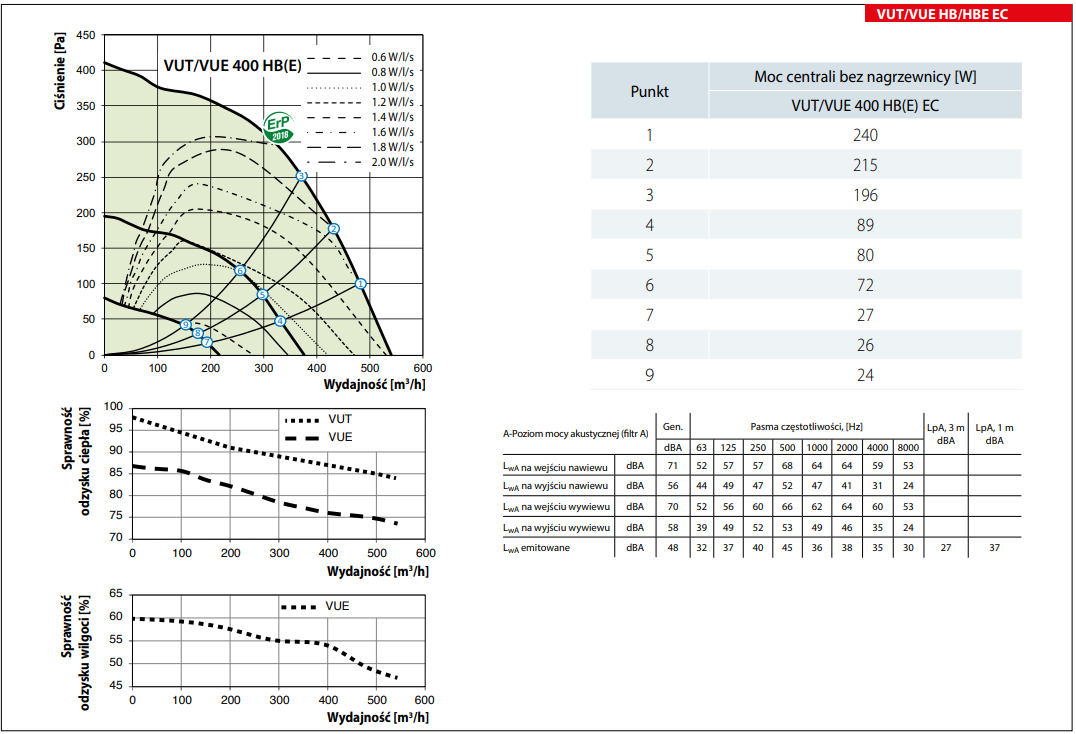The image size is (1076, 734).
Task: Click point marker 8 on the pressure chart
Action: [x=198, y=333]
